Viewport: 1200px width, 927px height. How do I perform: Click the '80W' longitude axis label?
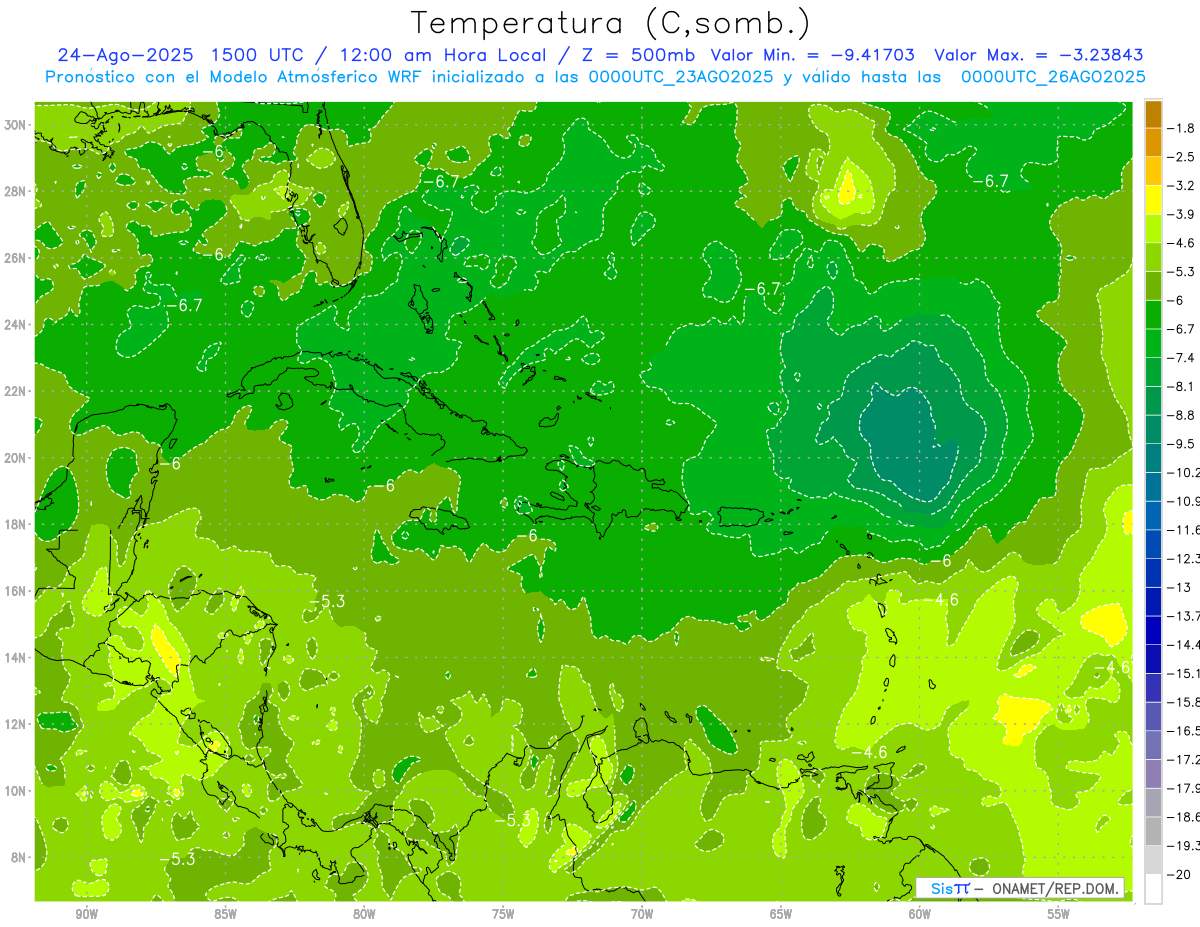pos(365,915)
